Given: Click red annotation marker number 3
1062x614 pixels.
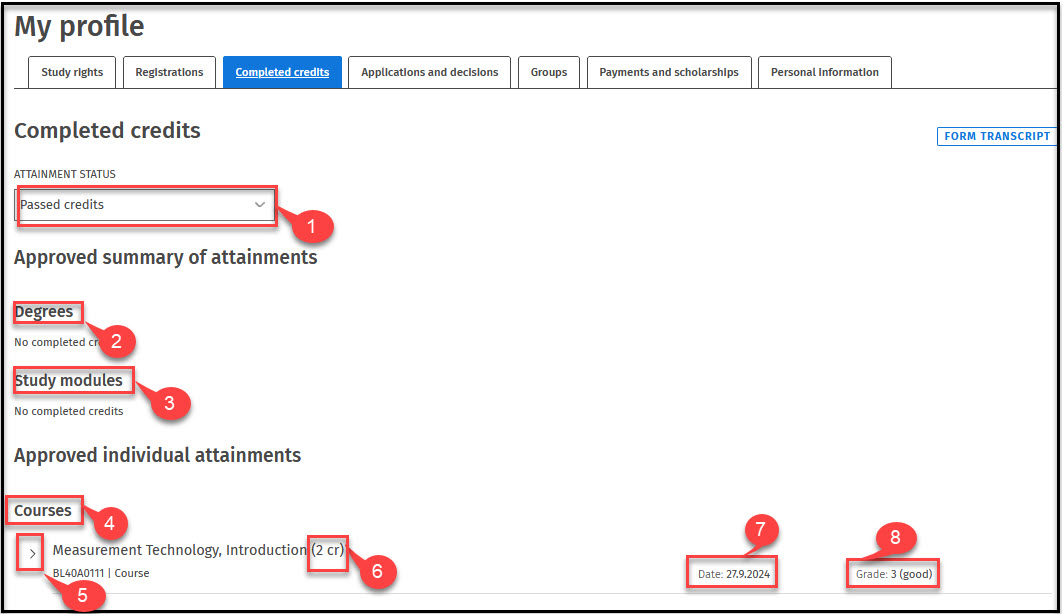Looking at the screenshot, I should (x=169, y=403).
